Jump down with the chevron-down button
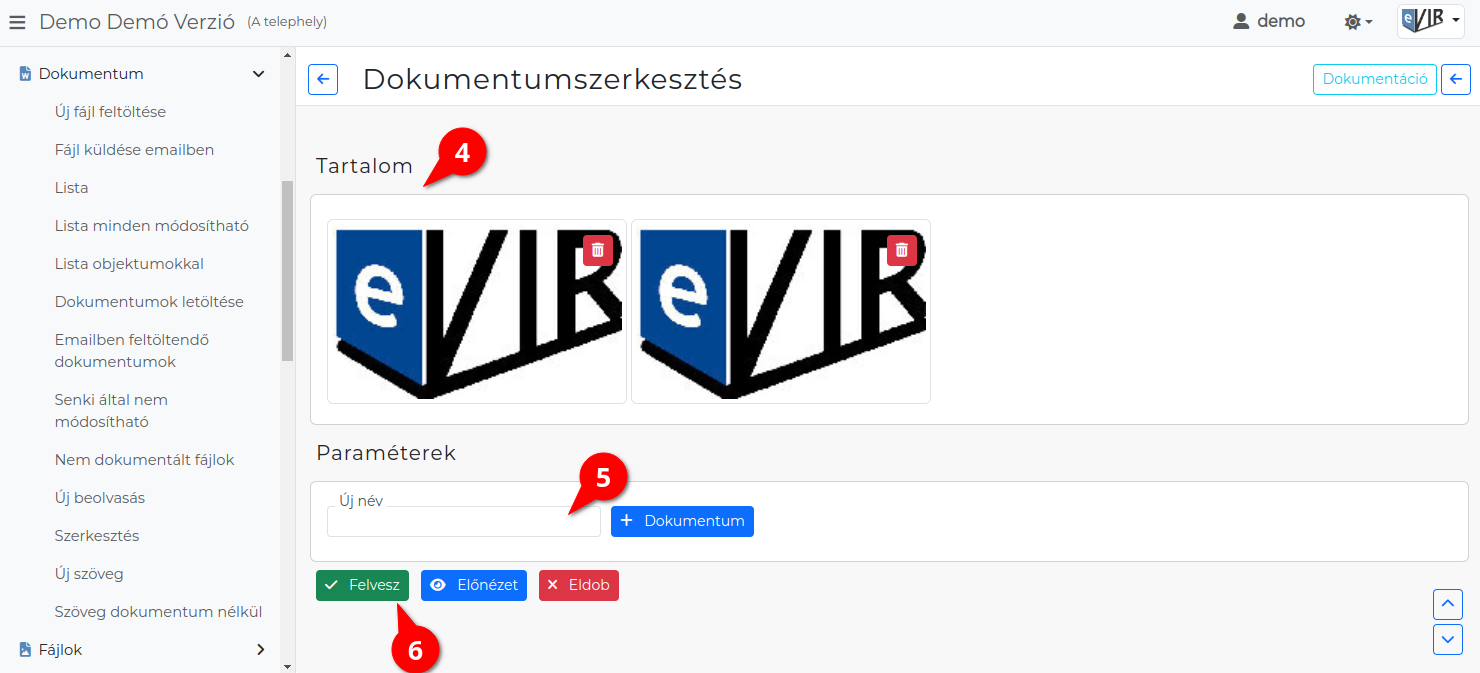Viewport: 1480px width, 673px height. click(1448, 640)
